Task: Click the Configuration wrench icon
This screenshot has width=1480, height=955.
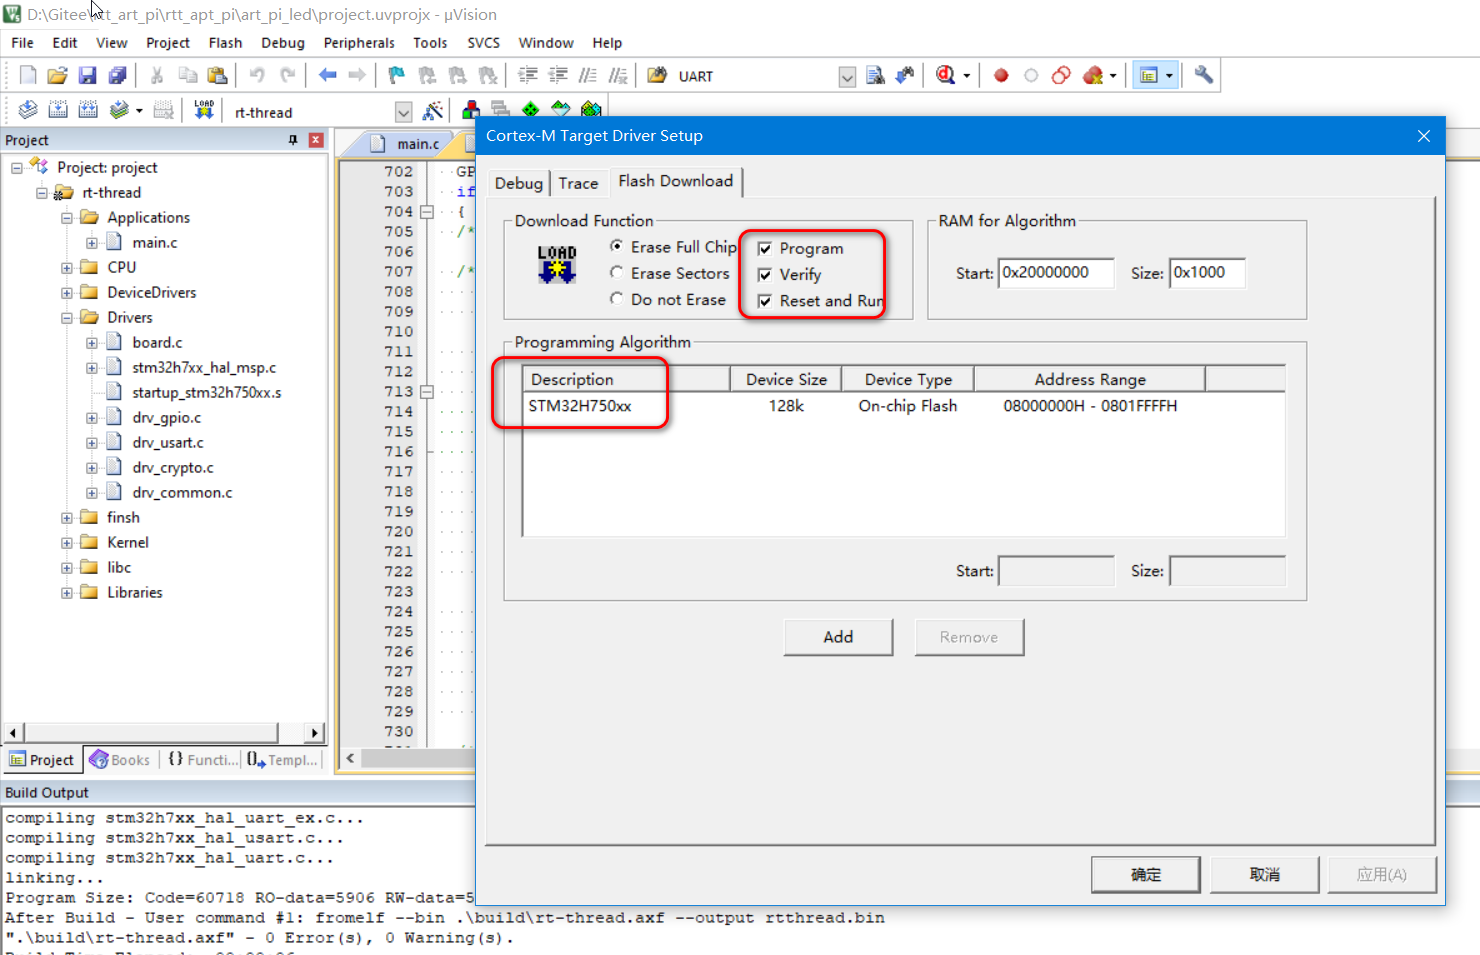Action: coord(1204,75)
